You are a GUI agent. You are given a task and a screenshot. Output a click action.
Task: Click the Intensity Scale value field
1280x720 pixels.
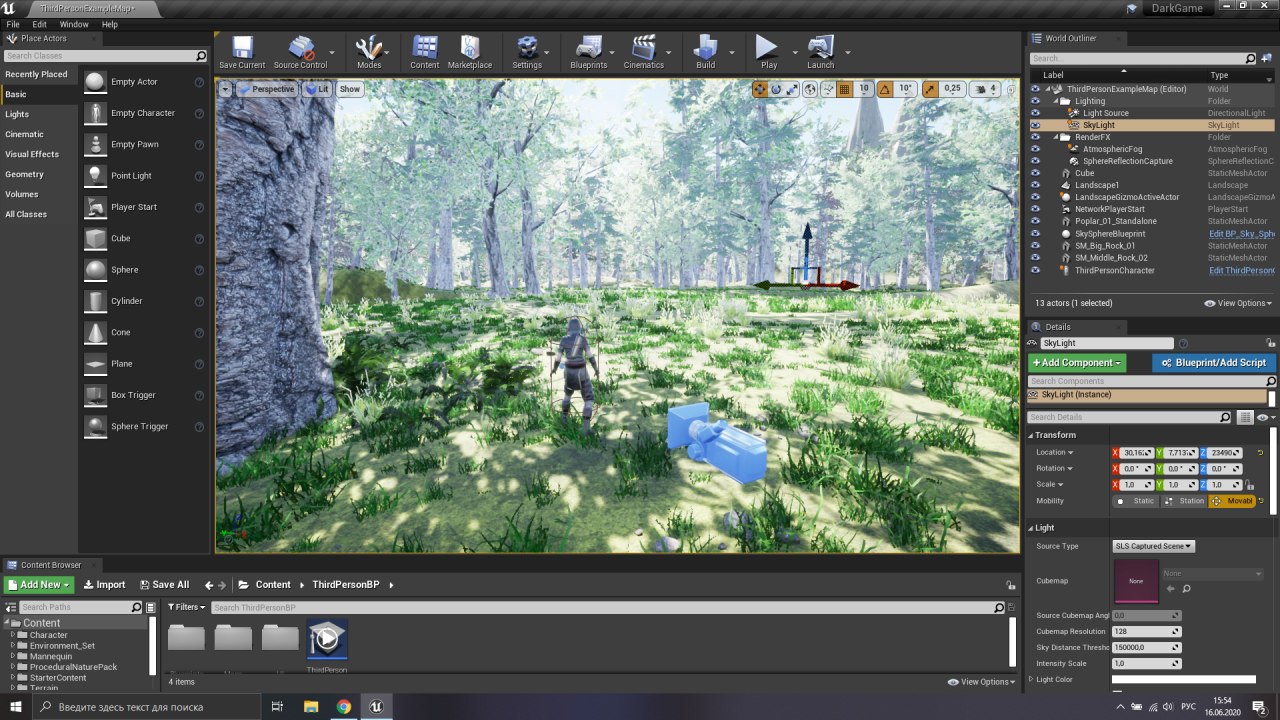point(1147,663)
